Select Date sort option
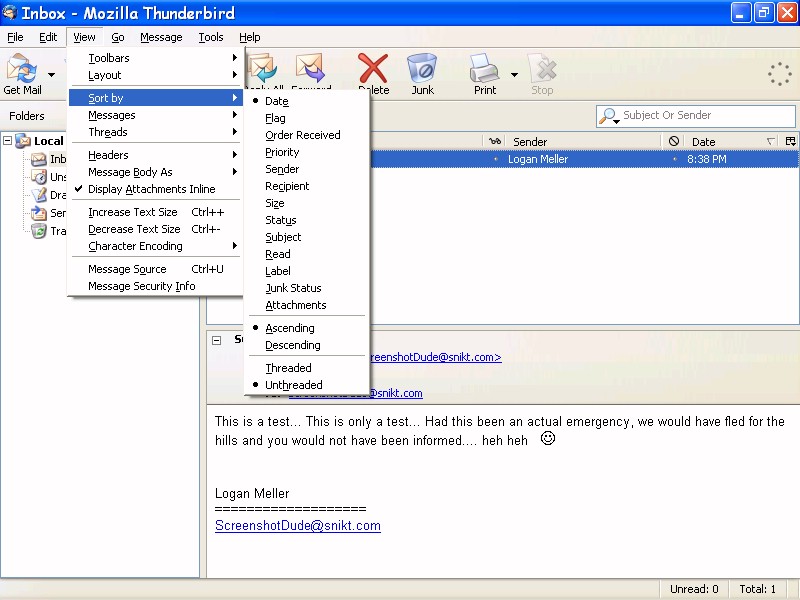This screenshot has height=600, width=800. click(307, 101)
